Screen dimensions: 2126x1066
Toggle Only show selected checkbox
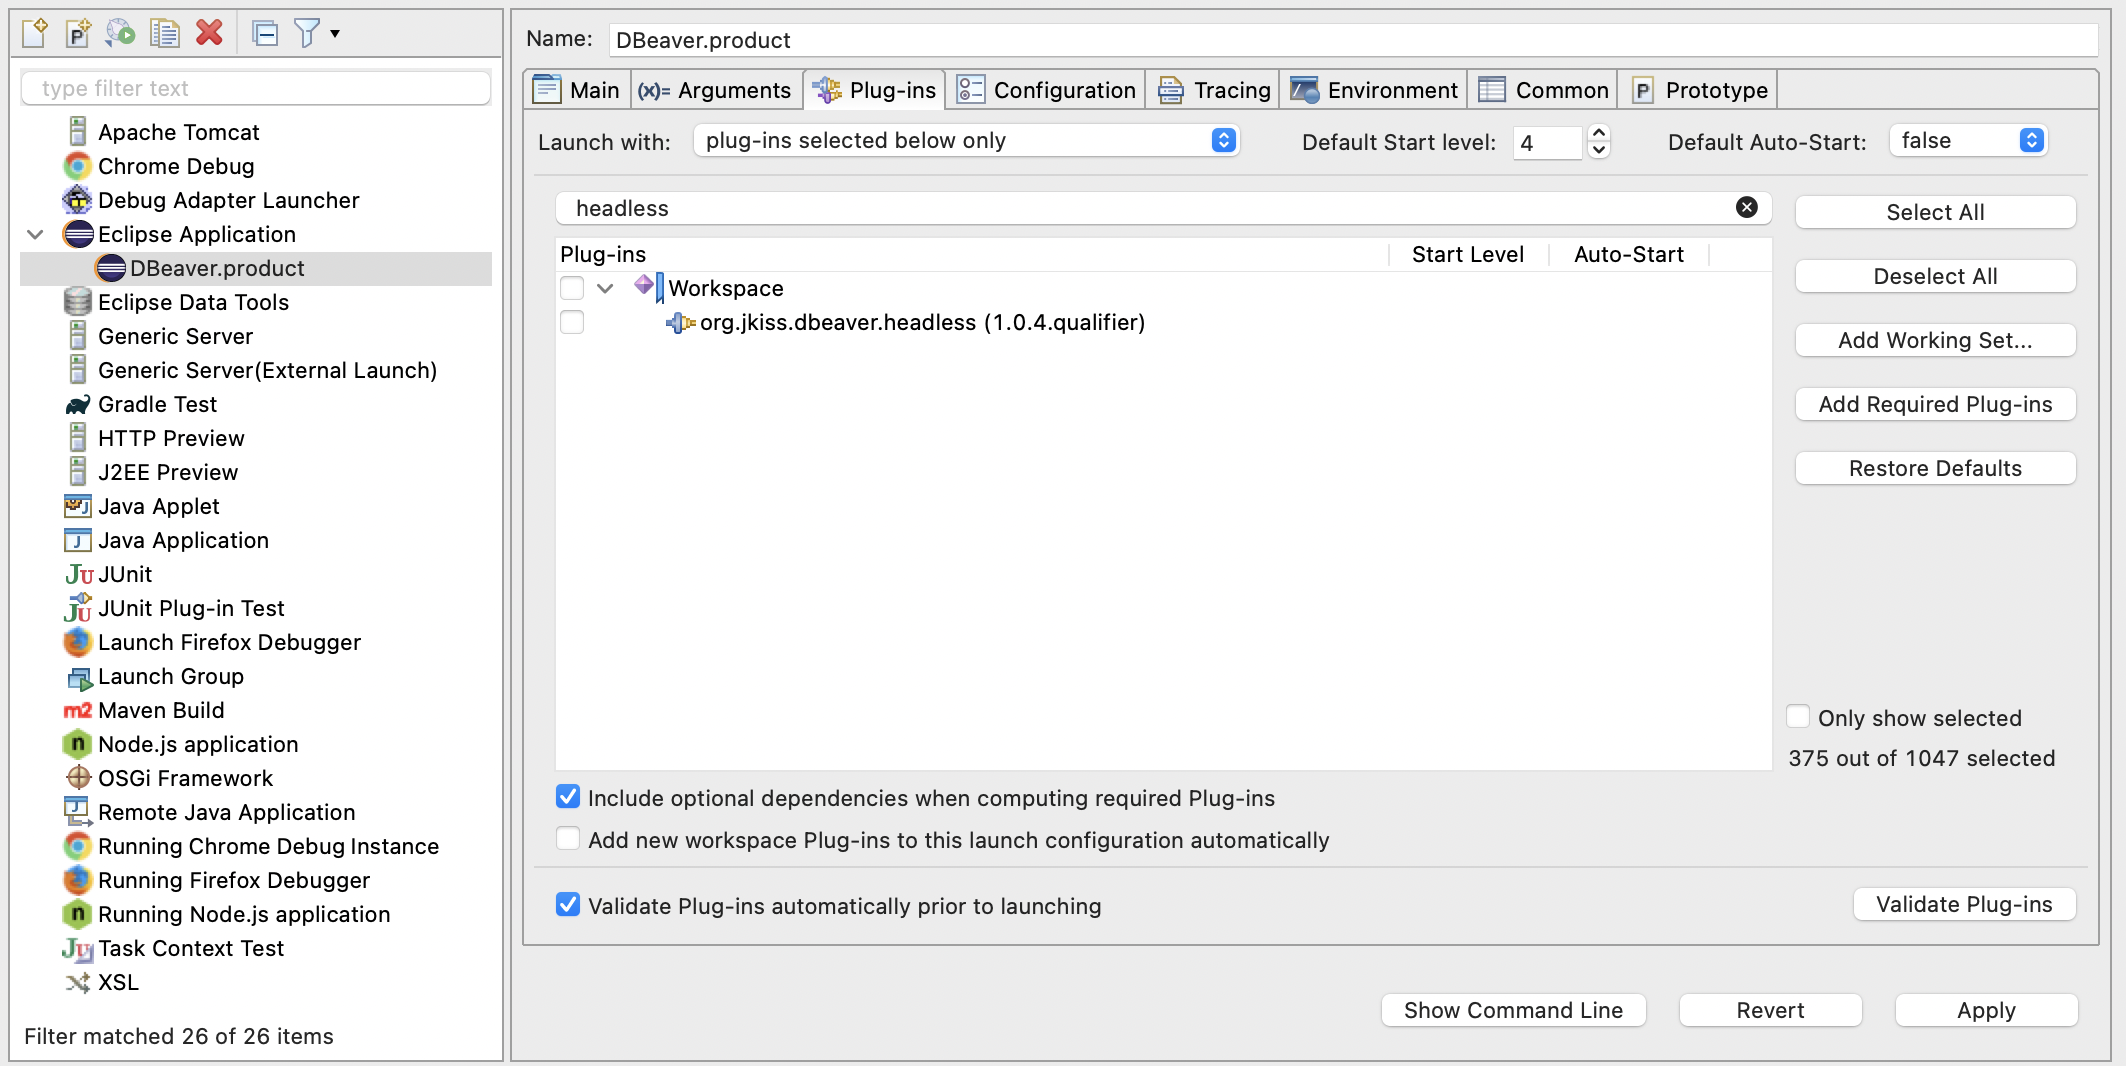(1798, 717)
